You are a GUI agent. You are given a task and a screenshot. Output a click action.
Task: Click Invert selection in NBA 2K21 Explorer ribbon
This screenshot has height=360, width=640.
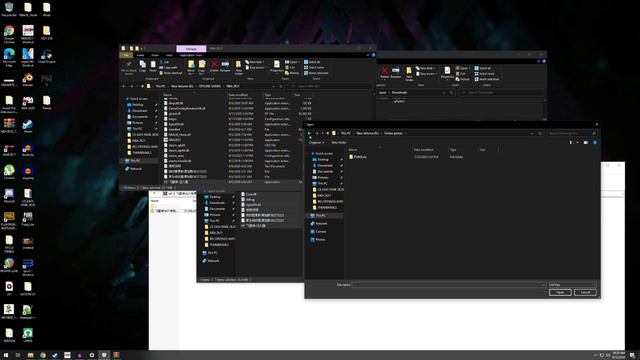pyautogui.click(x=316, y=73)
